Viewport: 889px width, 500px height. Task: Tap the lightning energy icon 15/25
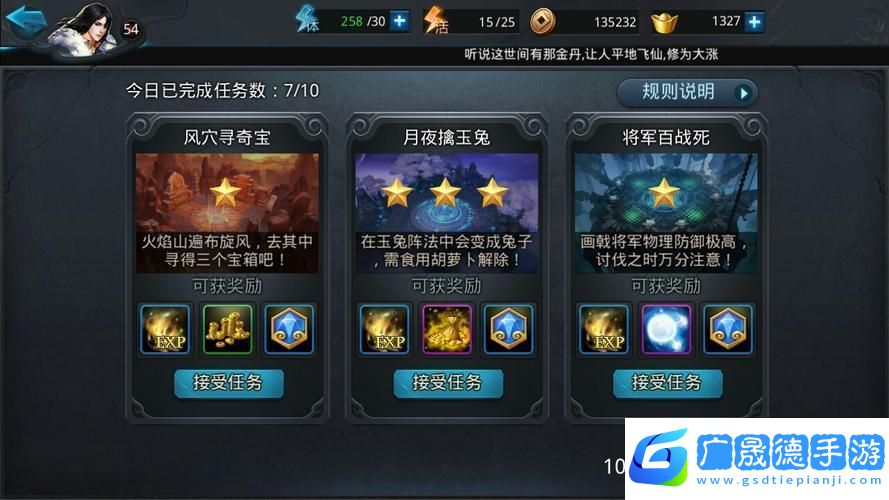(x=436, y=20)
